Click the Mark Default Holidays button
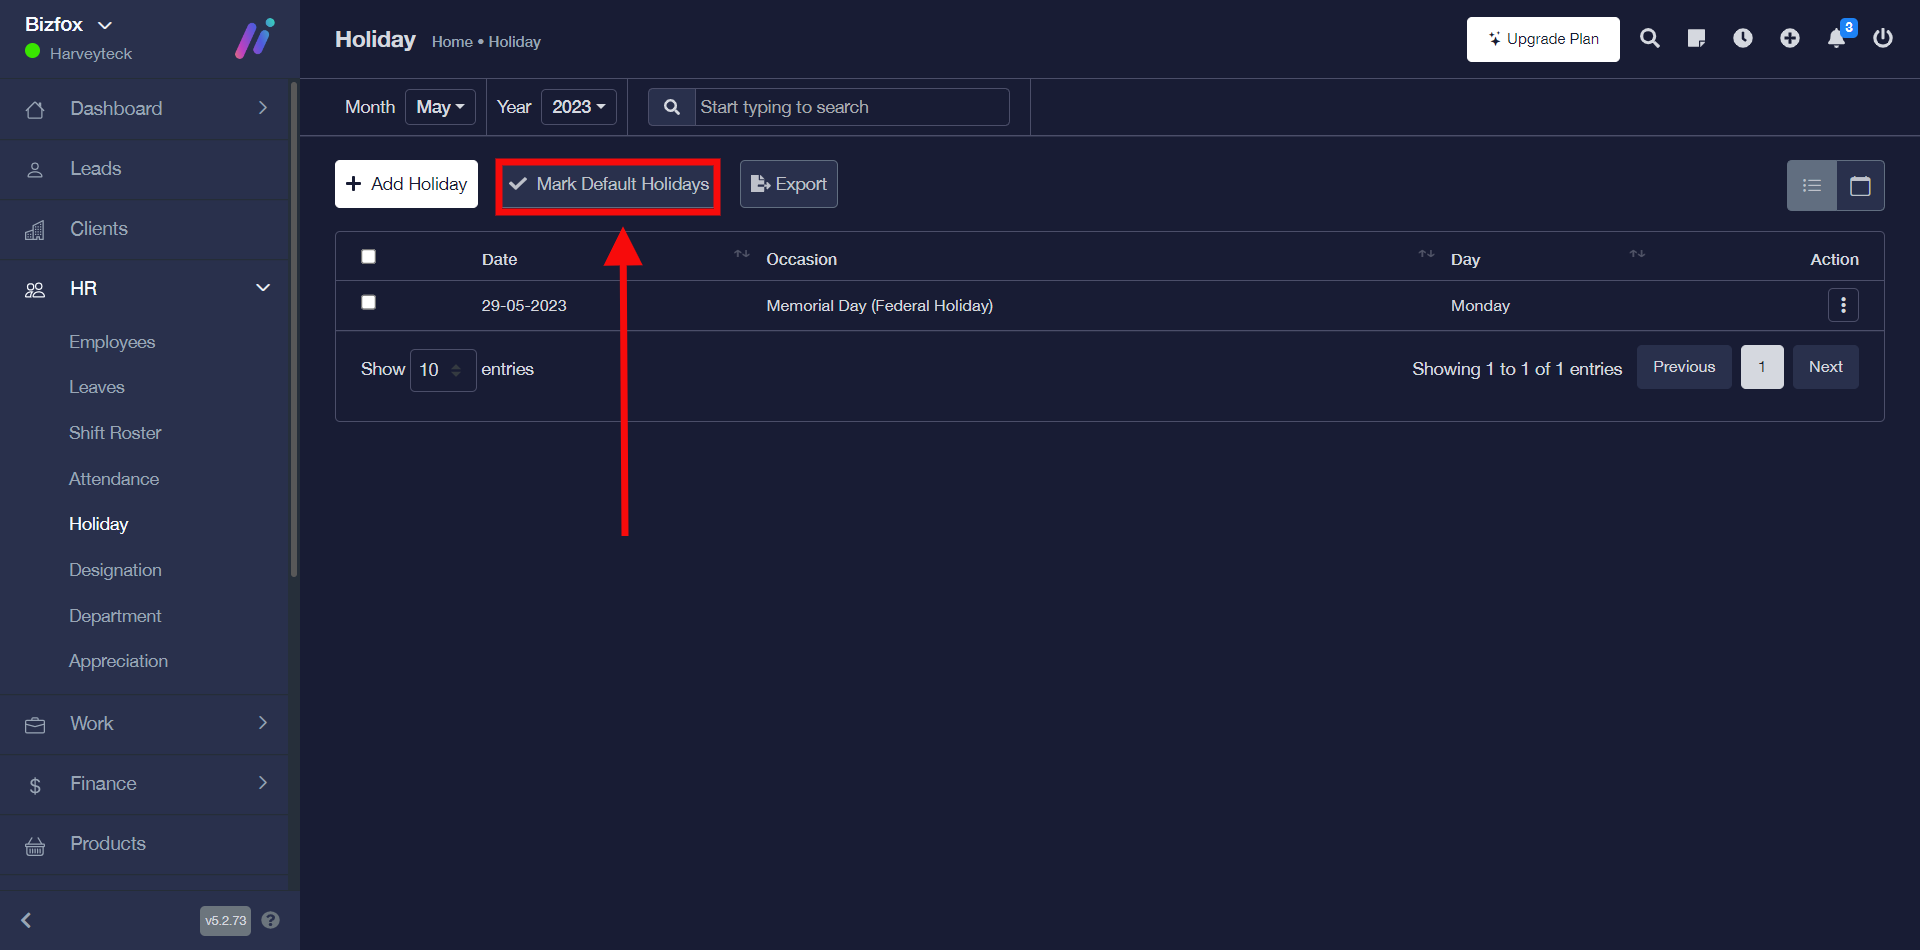Image resolution: width=1920 pixels, height=950 pixels. 608,185
